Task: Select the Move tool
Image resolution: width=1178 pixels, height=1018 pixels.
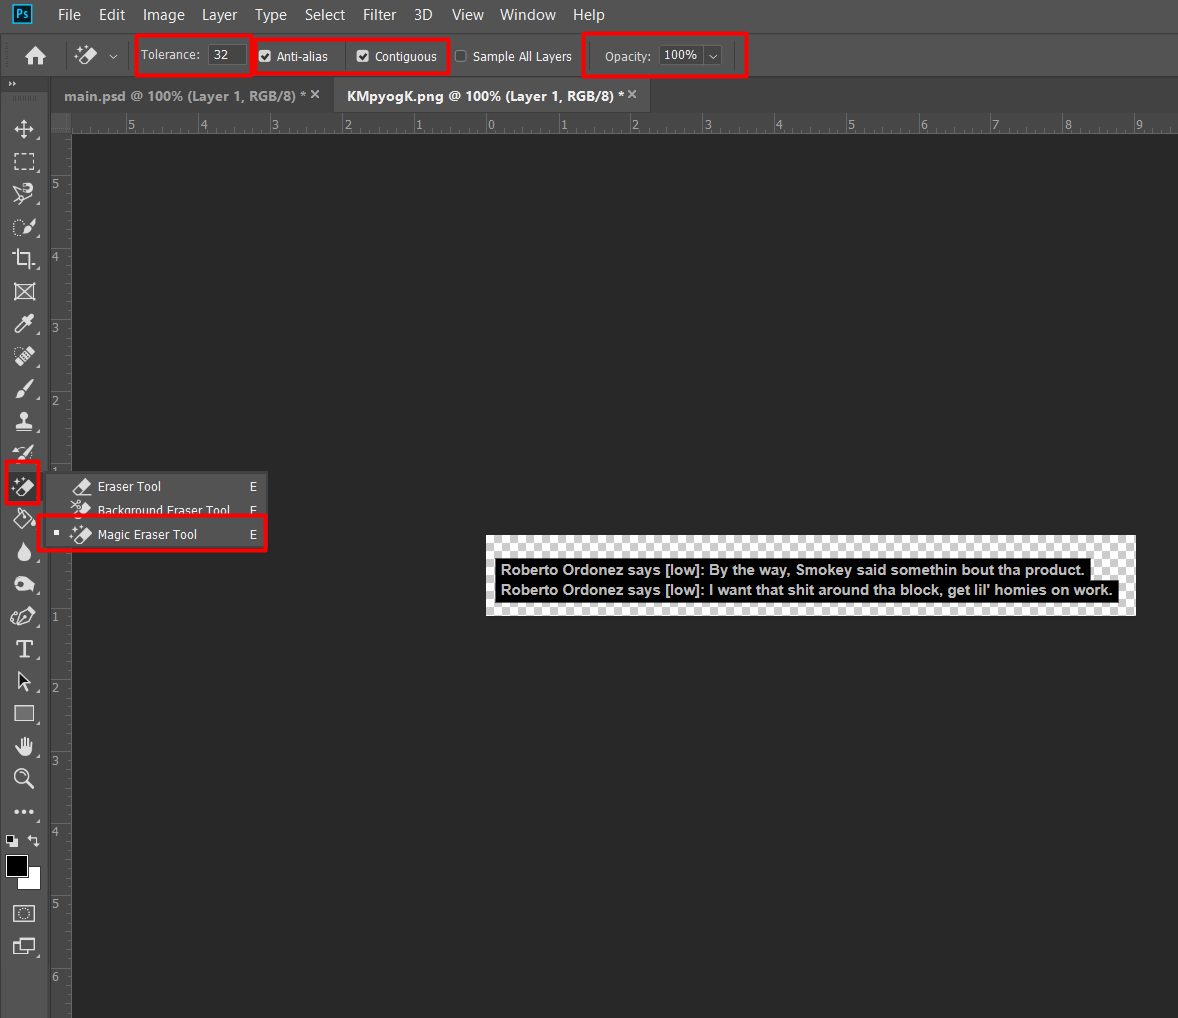Action: click(x=24, y=129)
